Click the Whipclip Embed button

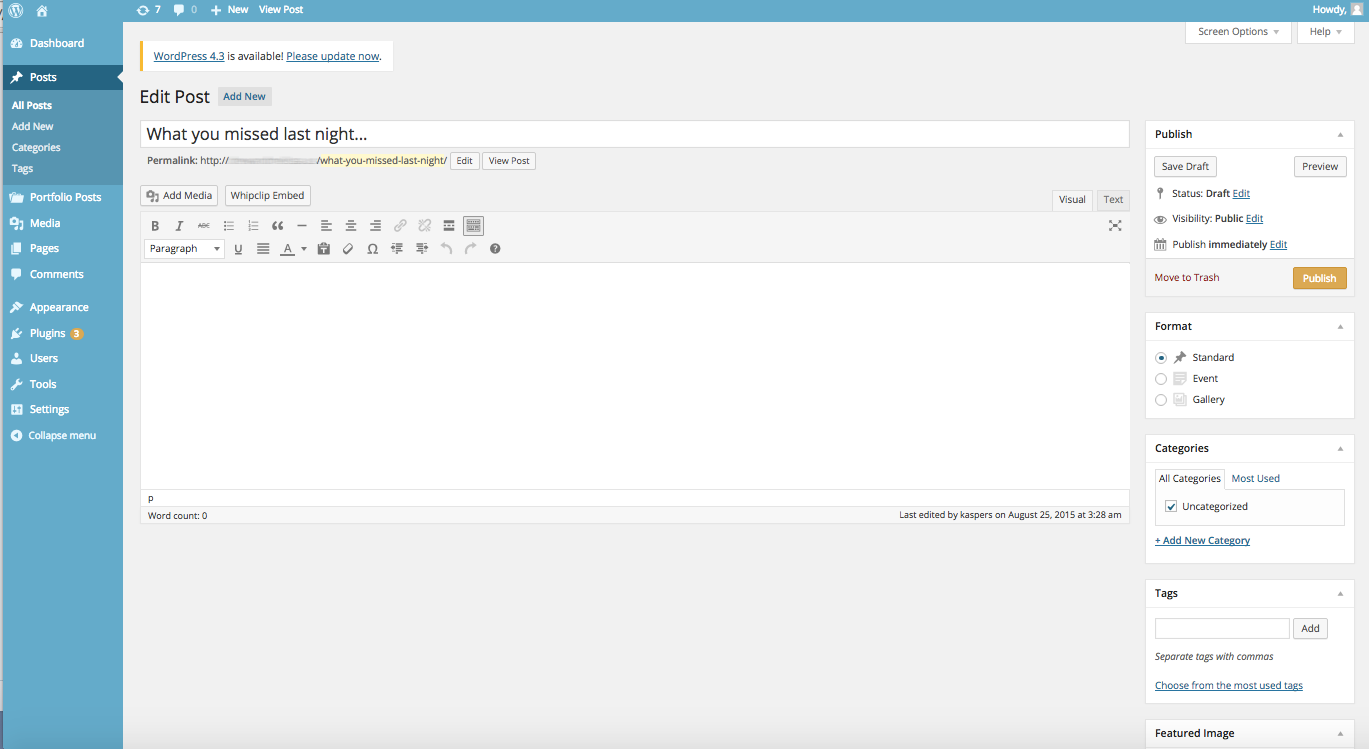click(x=268, y=196)
